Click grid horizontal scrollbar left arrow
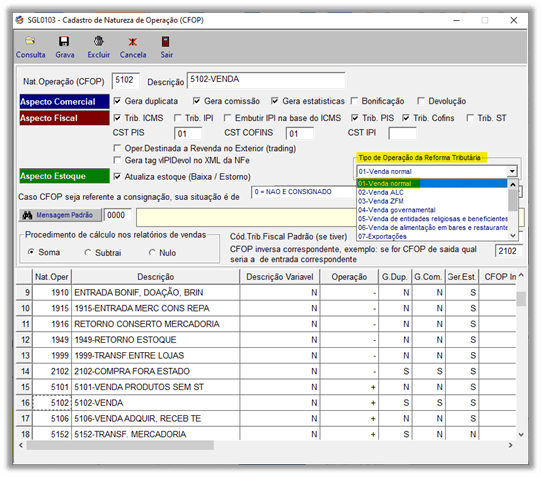Image resolution: width=541 pixels, height=477 pixels. 21,445
